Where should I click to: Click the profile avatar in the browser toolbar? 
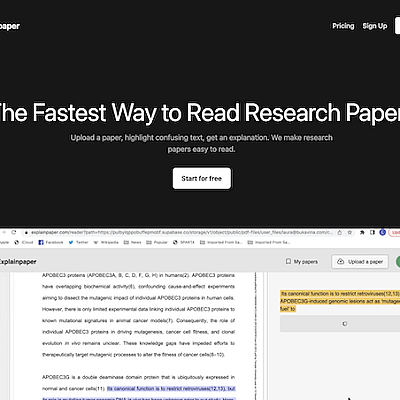tap(382, 232)
